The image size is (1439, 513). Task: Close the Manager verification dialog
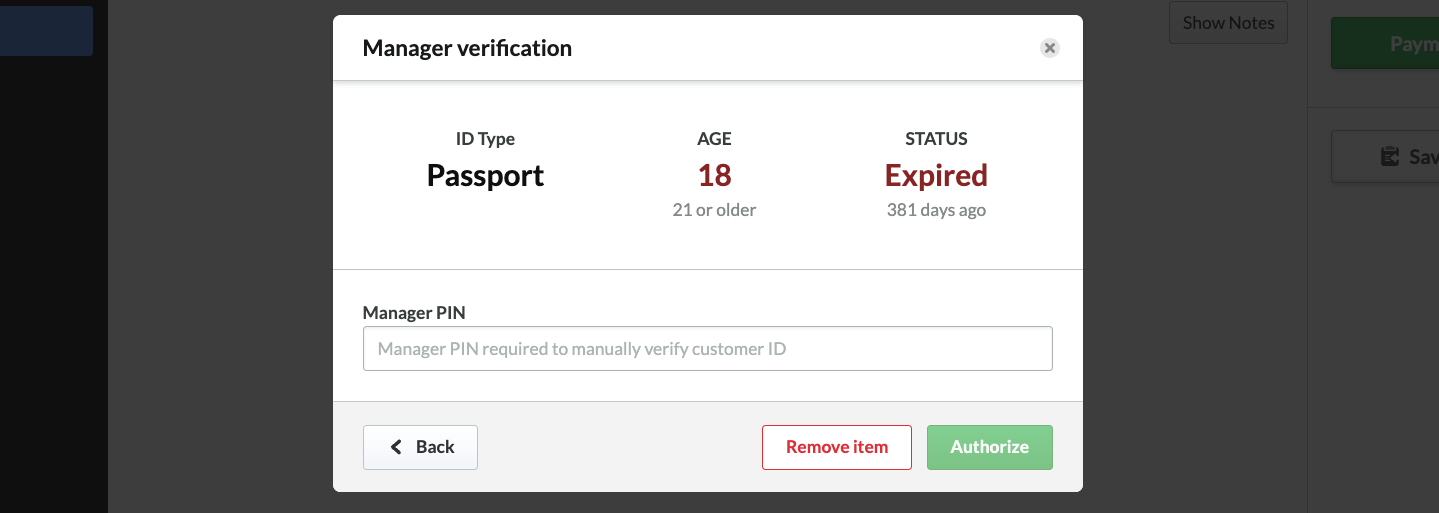1049,48
